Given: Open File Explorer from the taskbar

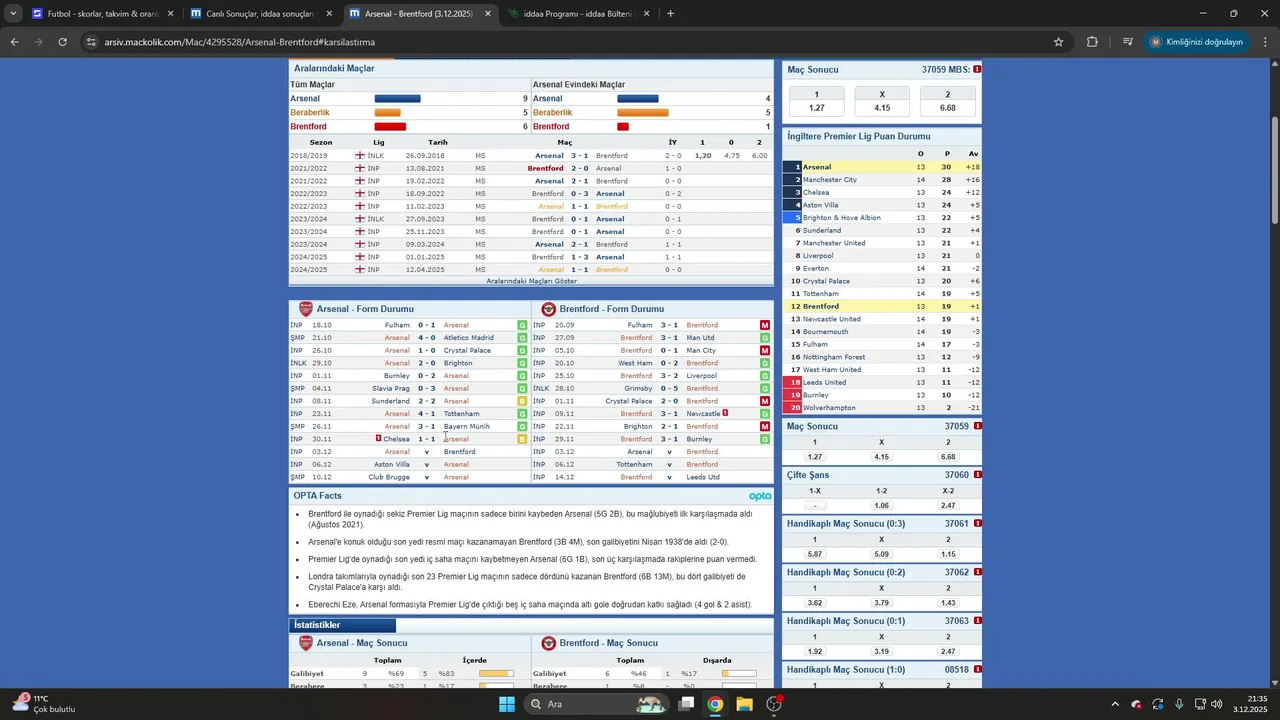Looking at the screenshot, I should click(744, 704).
